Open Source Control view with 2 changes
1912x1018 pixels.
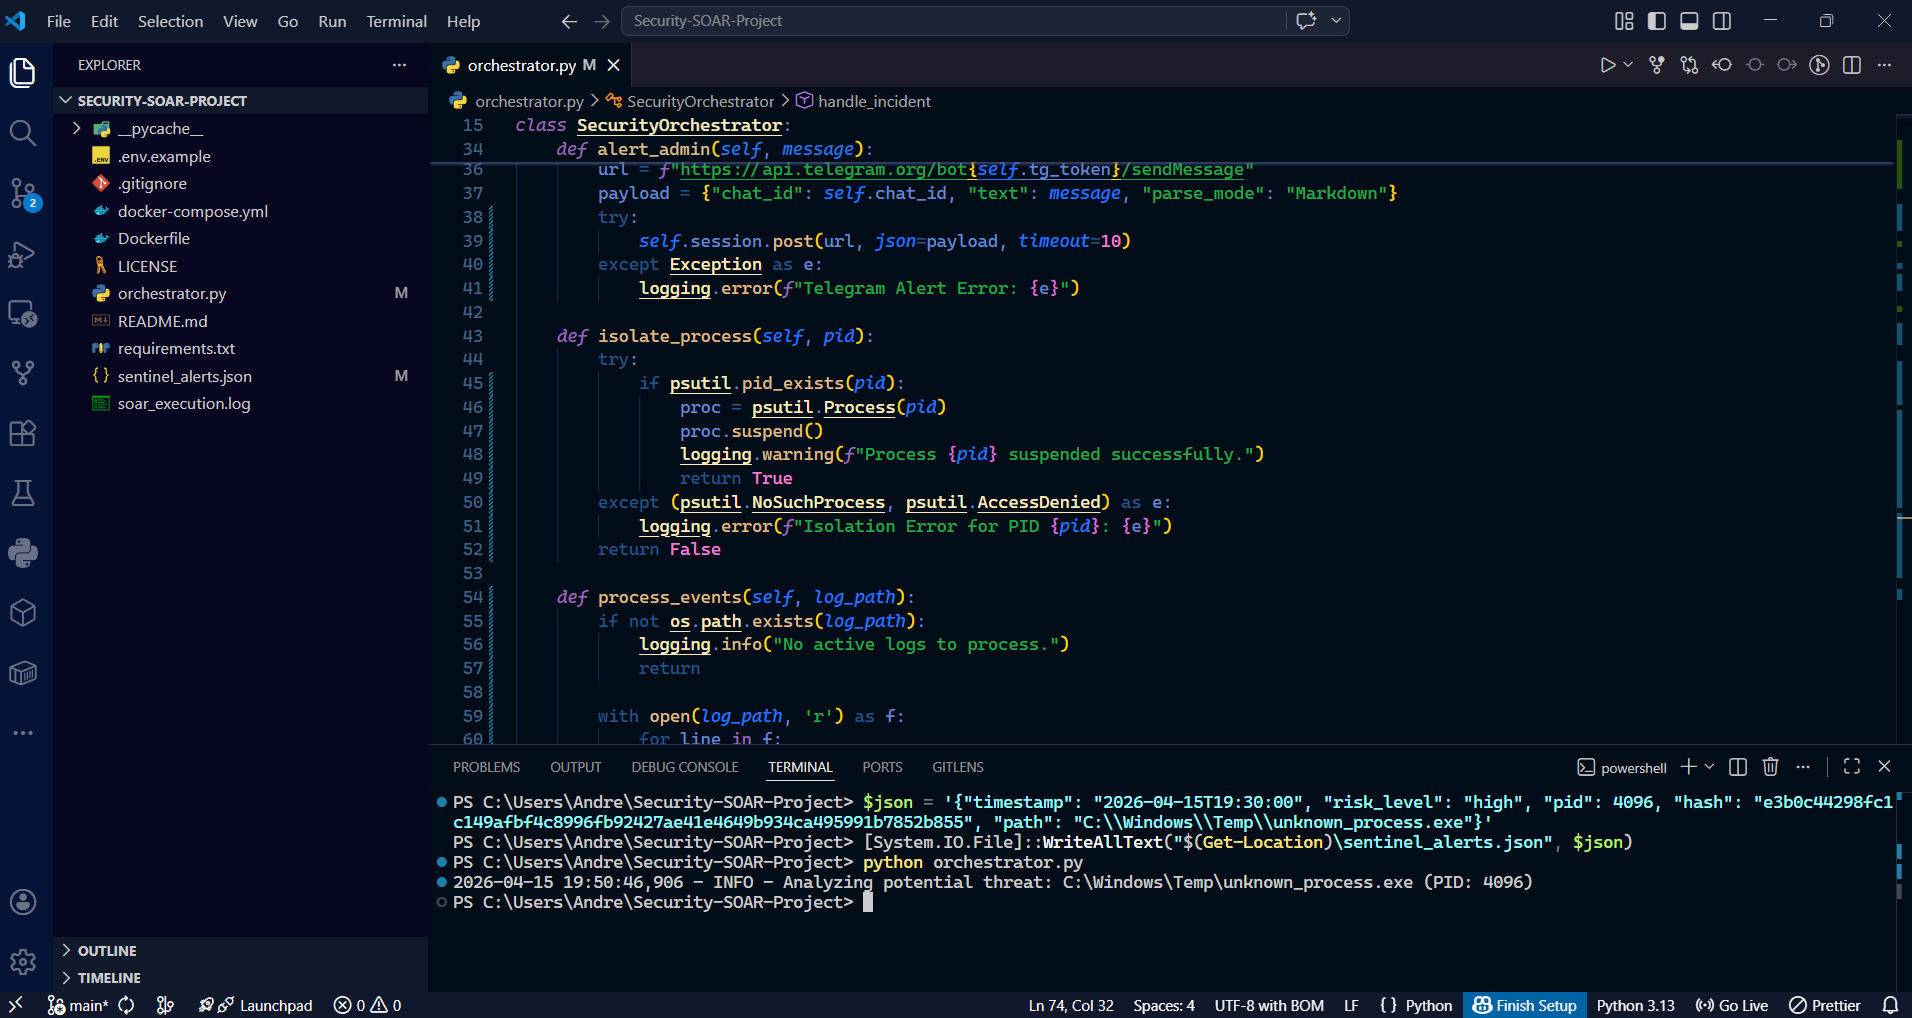click(23, 193)
